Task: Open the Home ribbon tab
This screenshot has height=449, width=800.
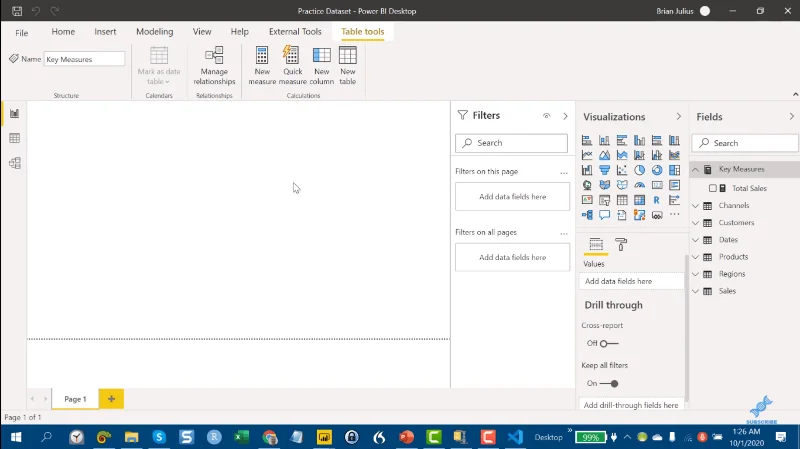Action: pos(63,32)
